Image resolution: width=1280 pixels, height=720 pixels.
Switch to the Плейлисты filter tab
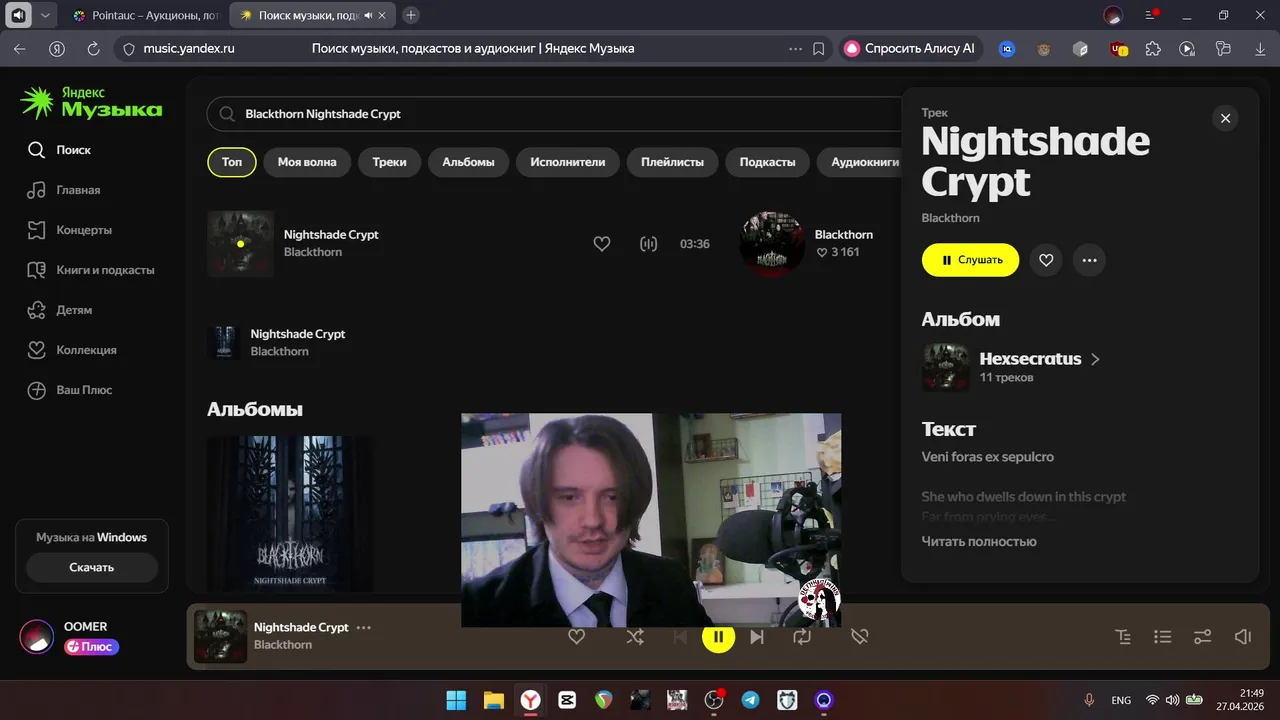672,162
